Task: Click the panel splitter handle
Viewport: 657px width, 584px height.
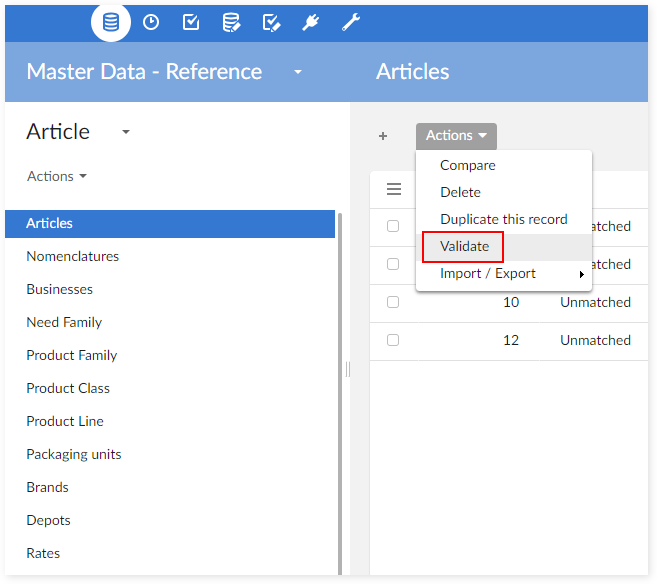Action: pyautogui.click(x=347, y=370)
